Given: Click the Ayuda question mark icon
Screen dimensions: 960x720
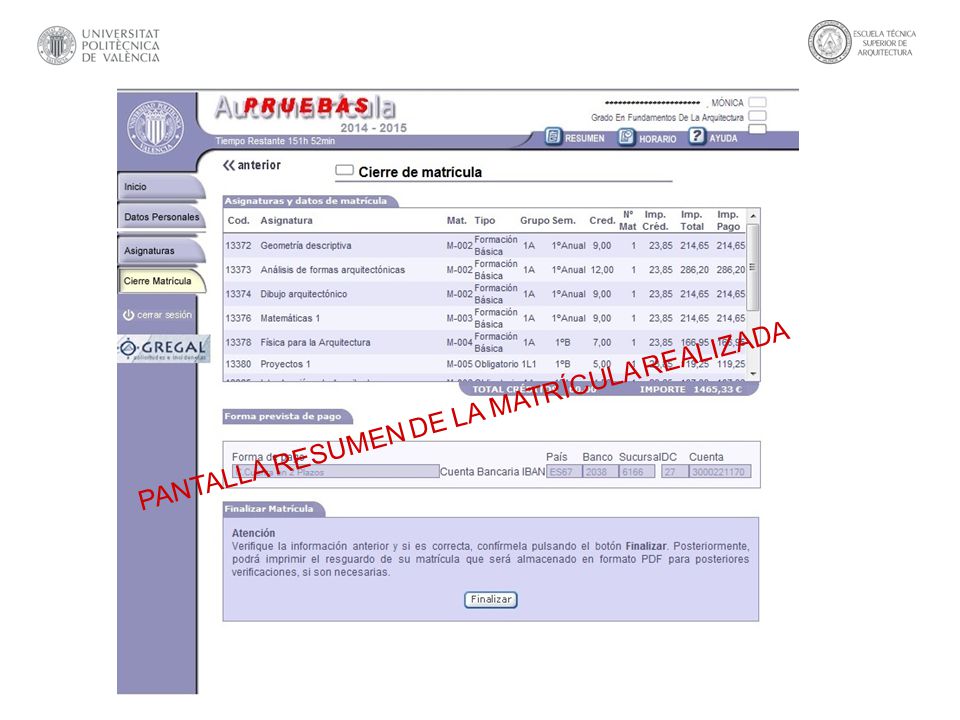Looking at the screenshot, I should (x=696, y=136).
